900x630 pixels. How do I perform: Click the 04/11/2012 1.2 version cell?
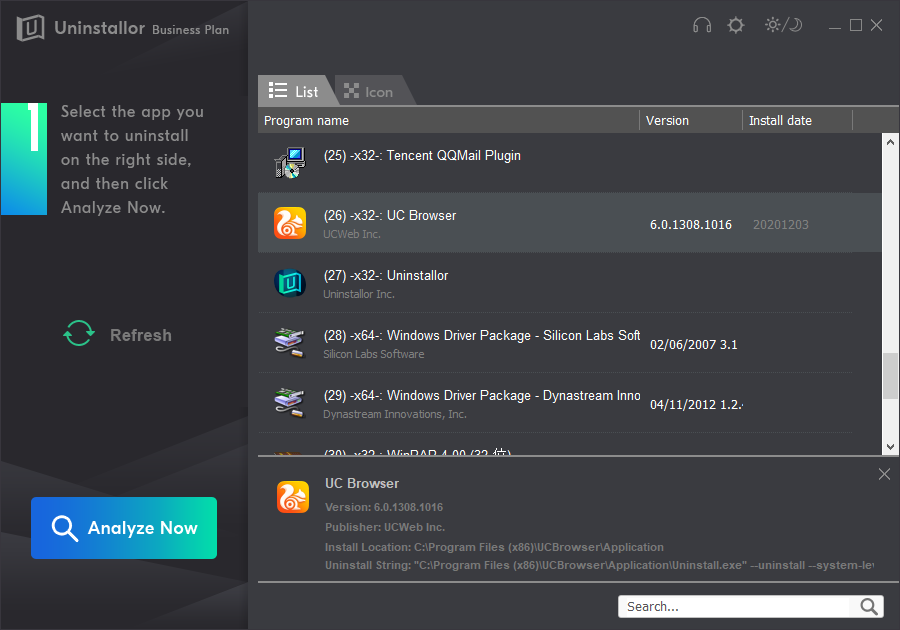point(696,405)
